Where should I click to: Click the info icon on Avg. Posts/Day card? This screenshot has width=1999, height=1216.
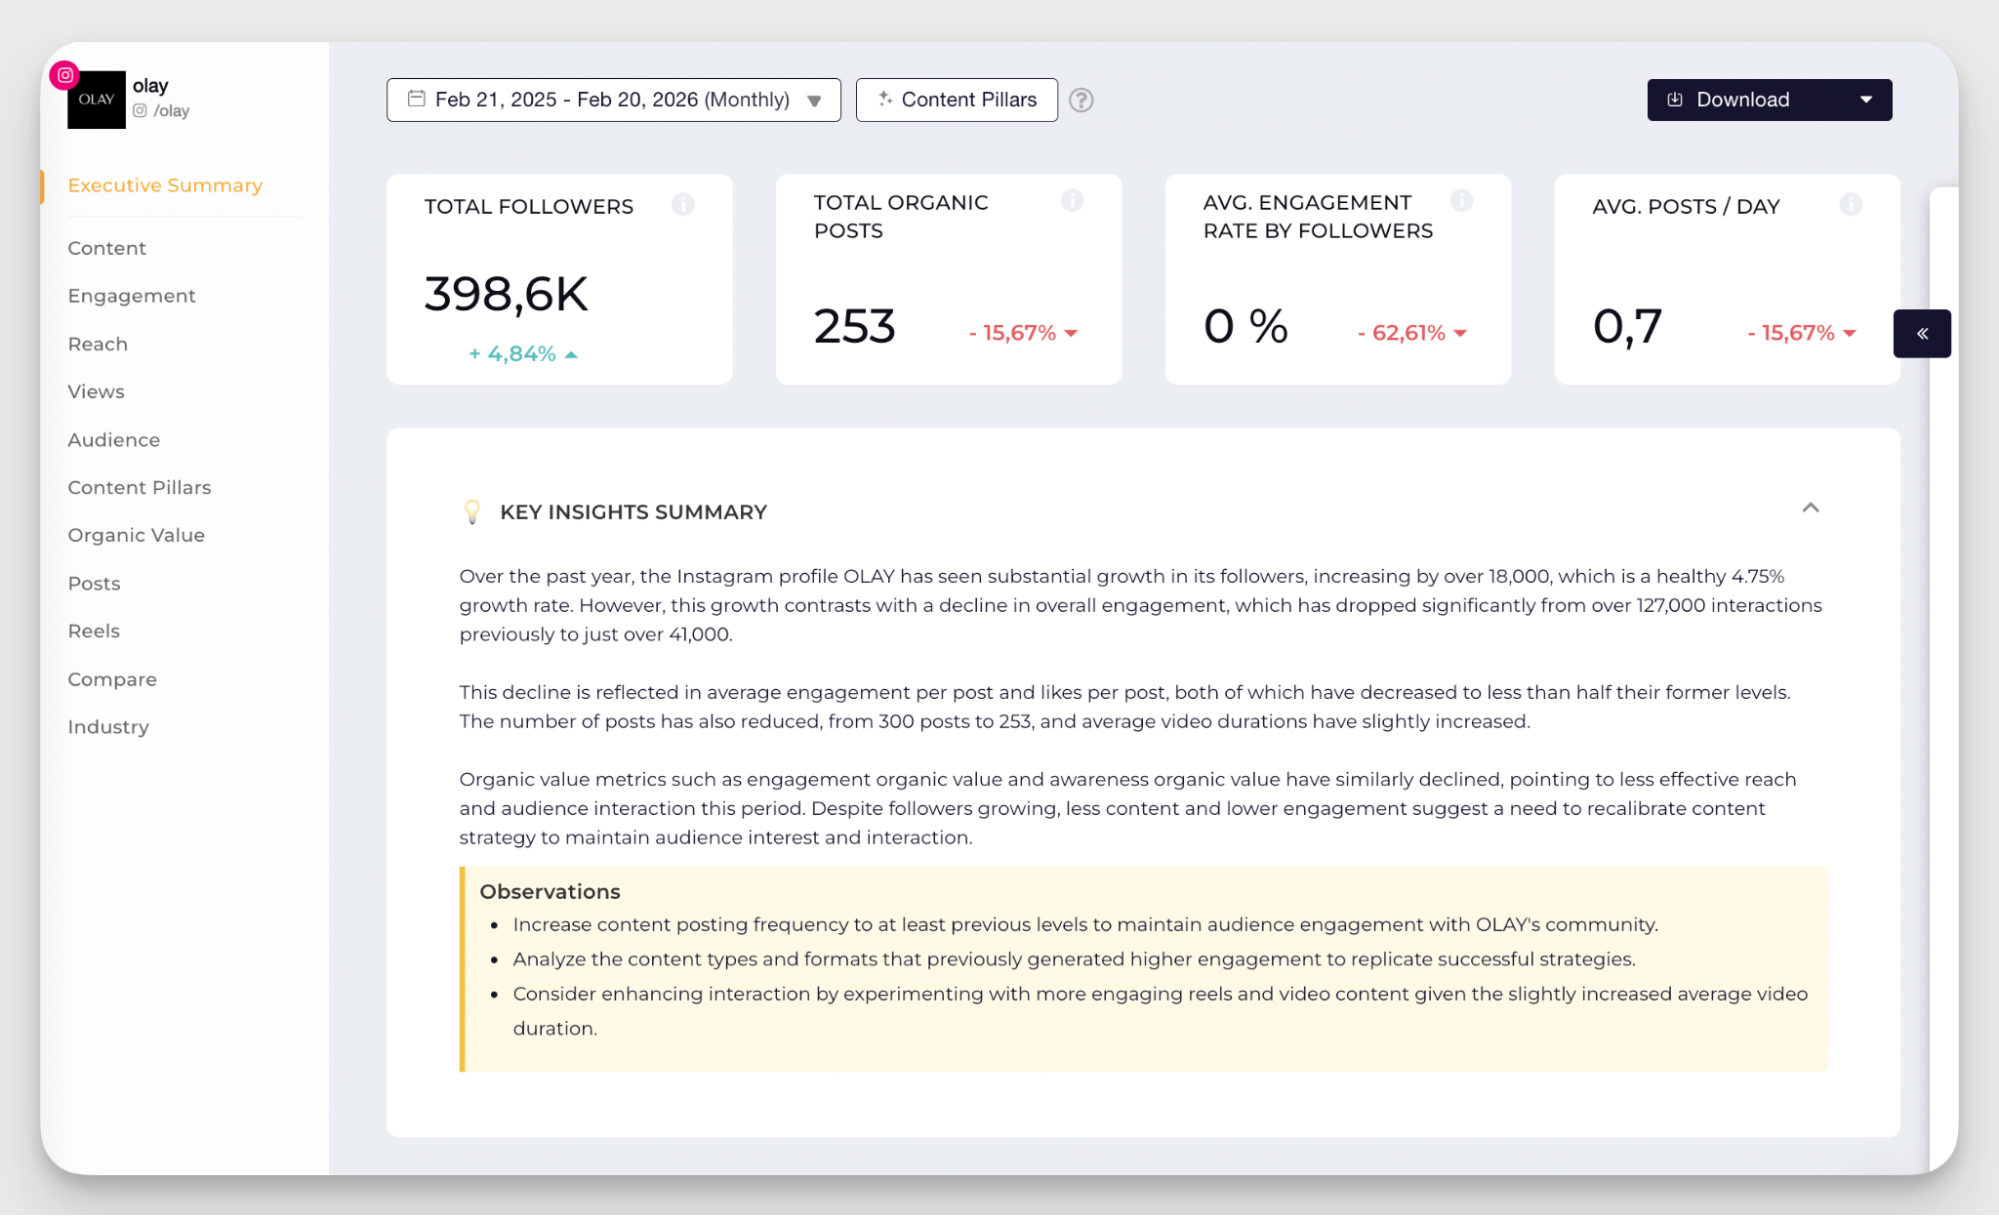1852,204
